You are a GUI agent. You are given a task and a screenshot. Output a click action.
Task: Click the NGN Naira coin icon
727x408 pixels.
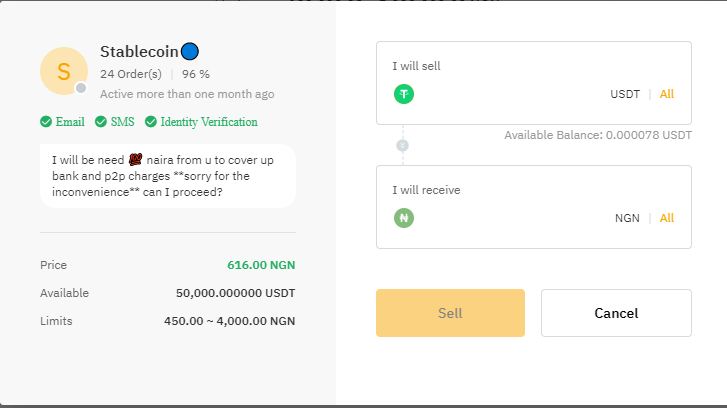404,218
